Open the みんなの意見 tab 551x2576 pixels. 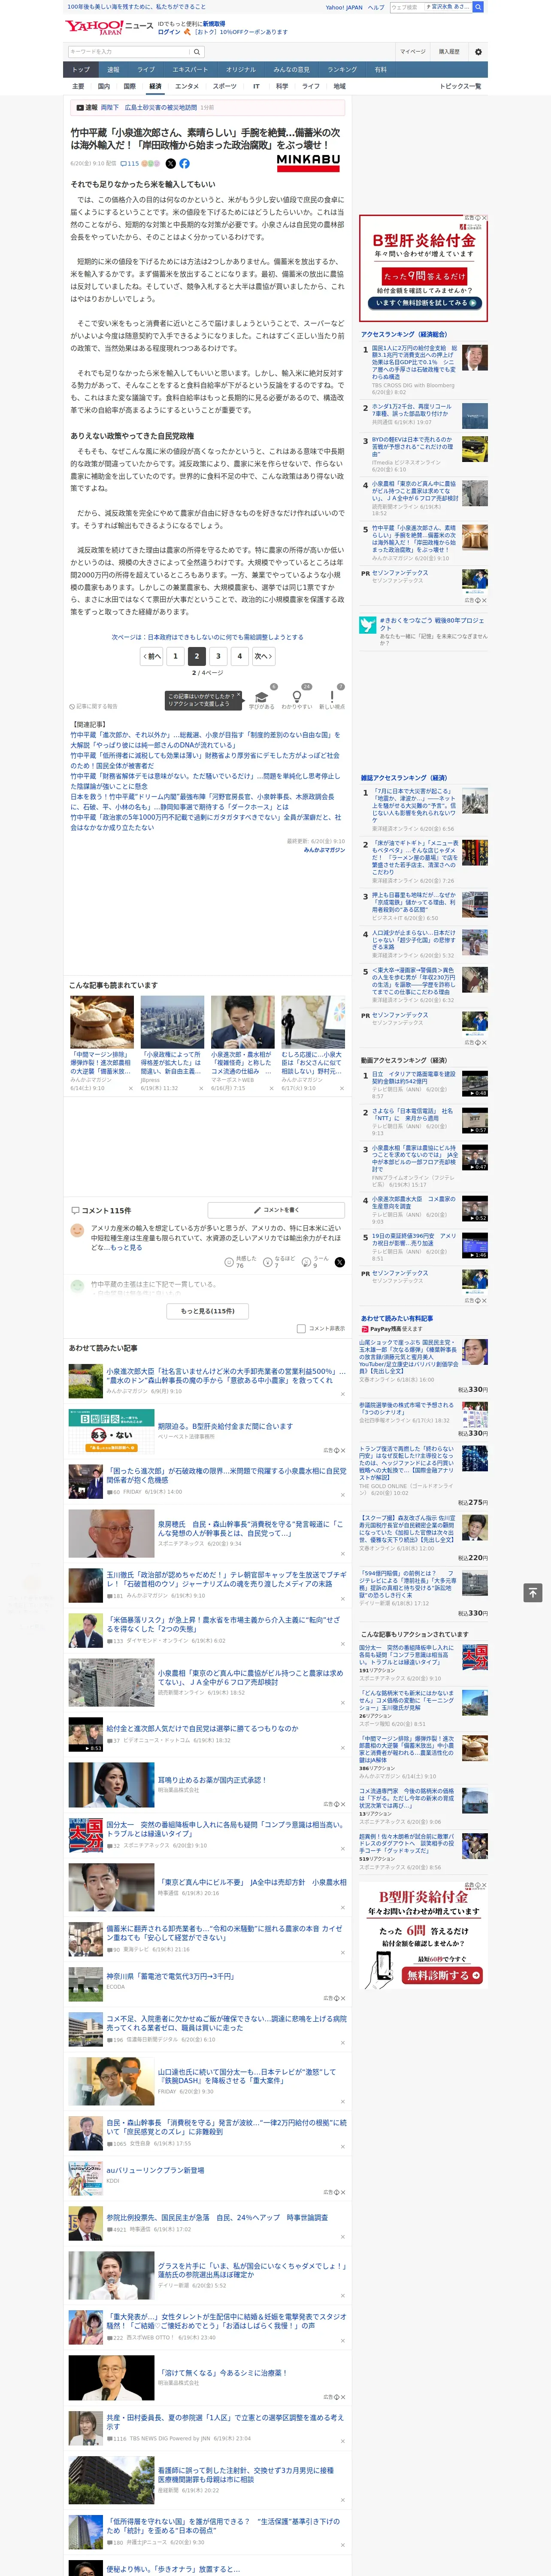(291, 70)
